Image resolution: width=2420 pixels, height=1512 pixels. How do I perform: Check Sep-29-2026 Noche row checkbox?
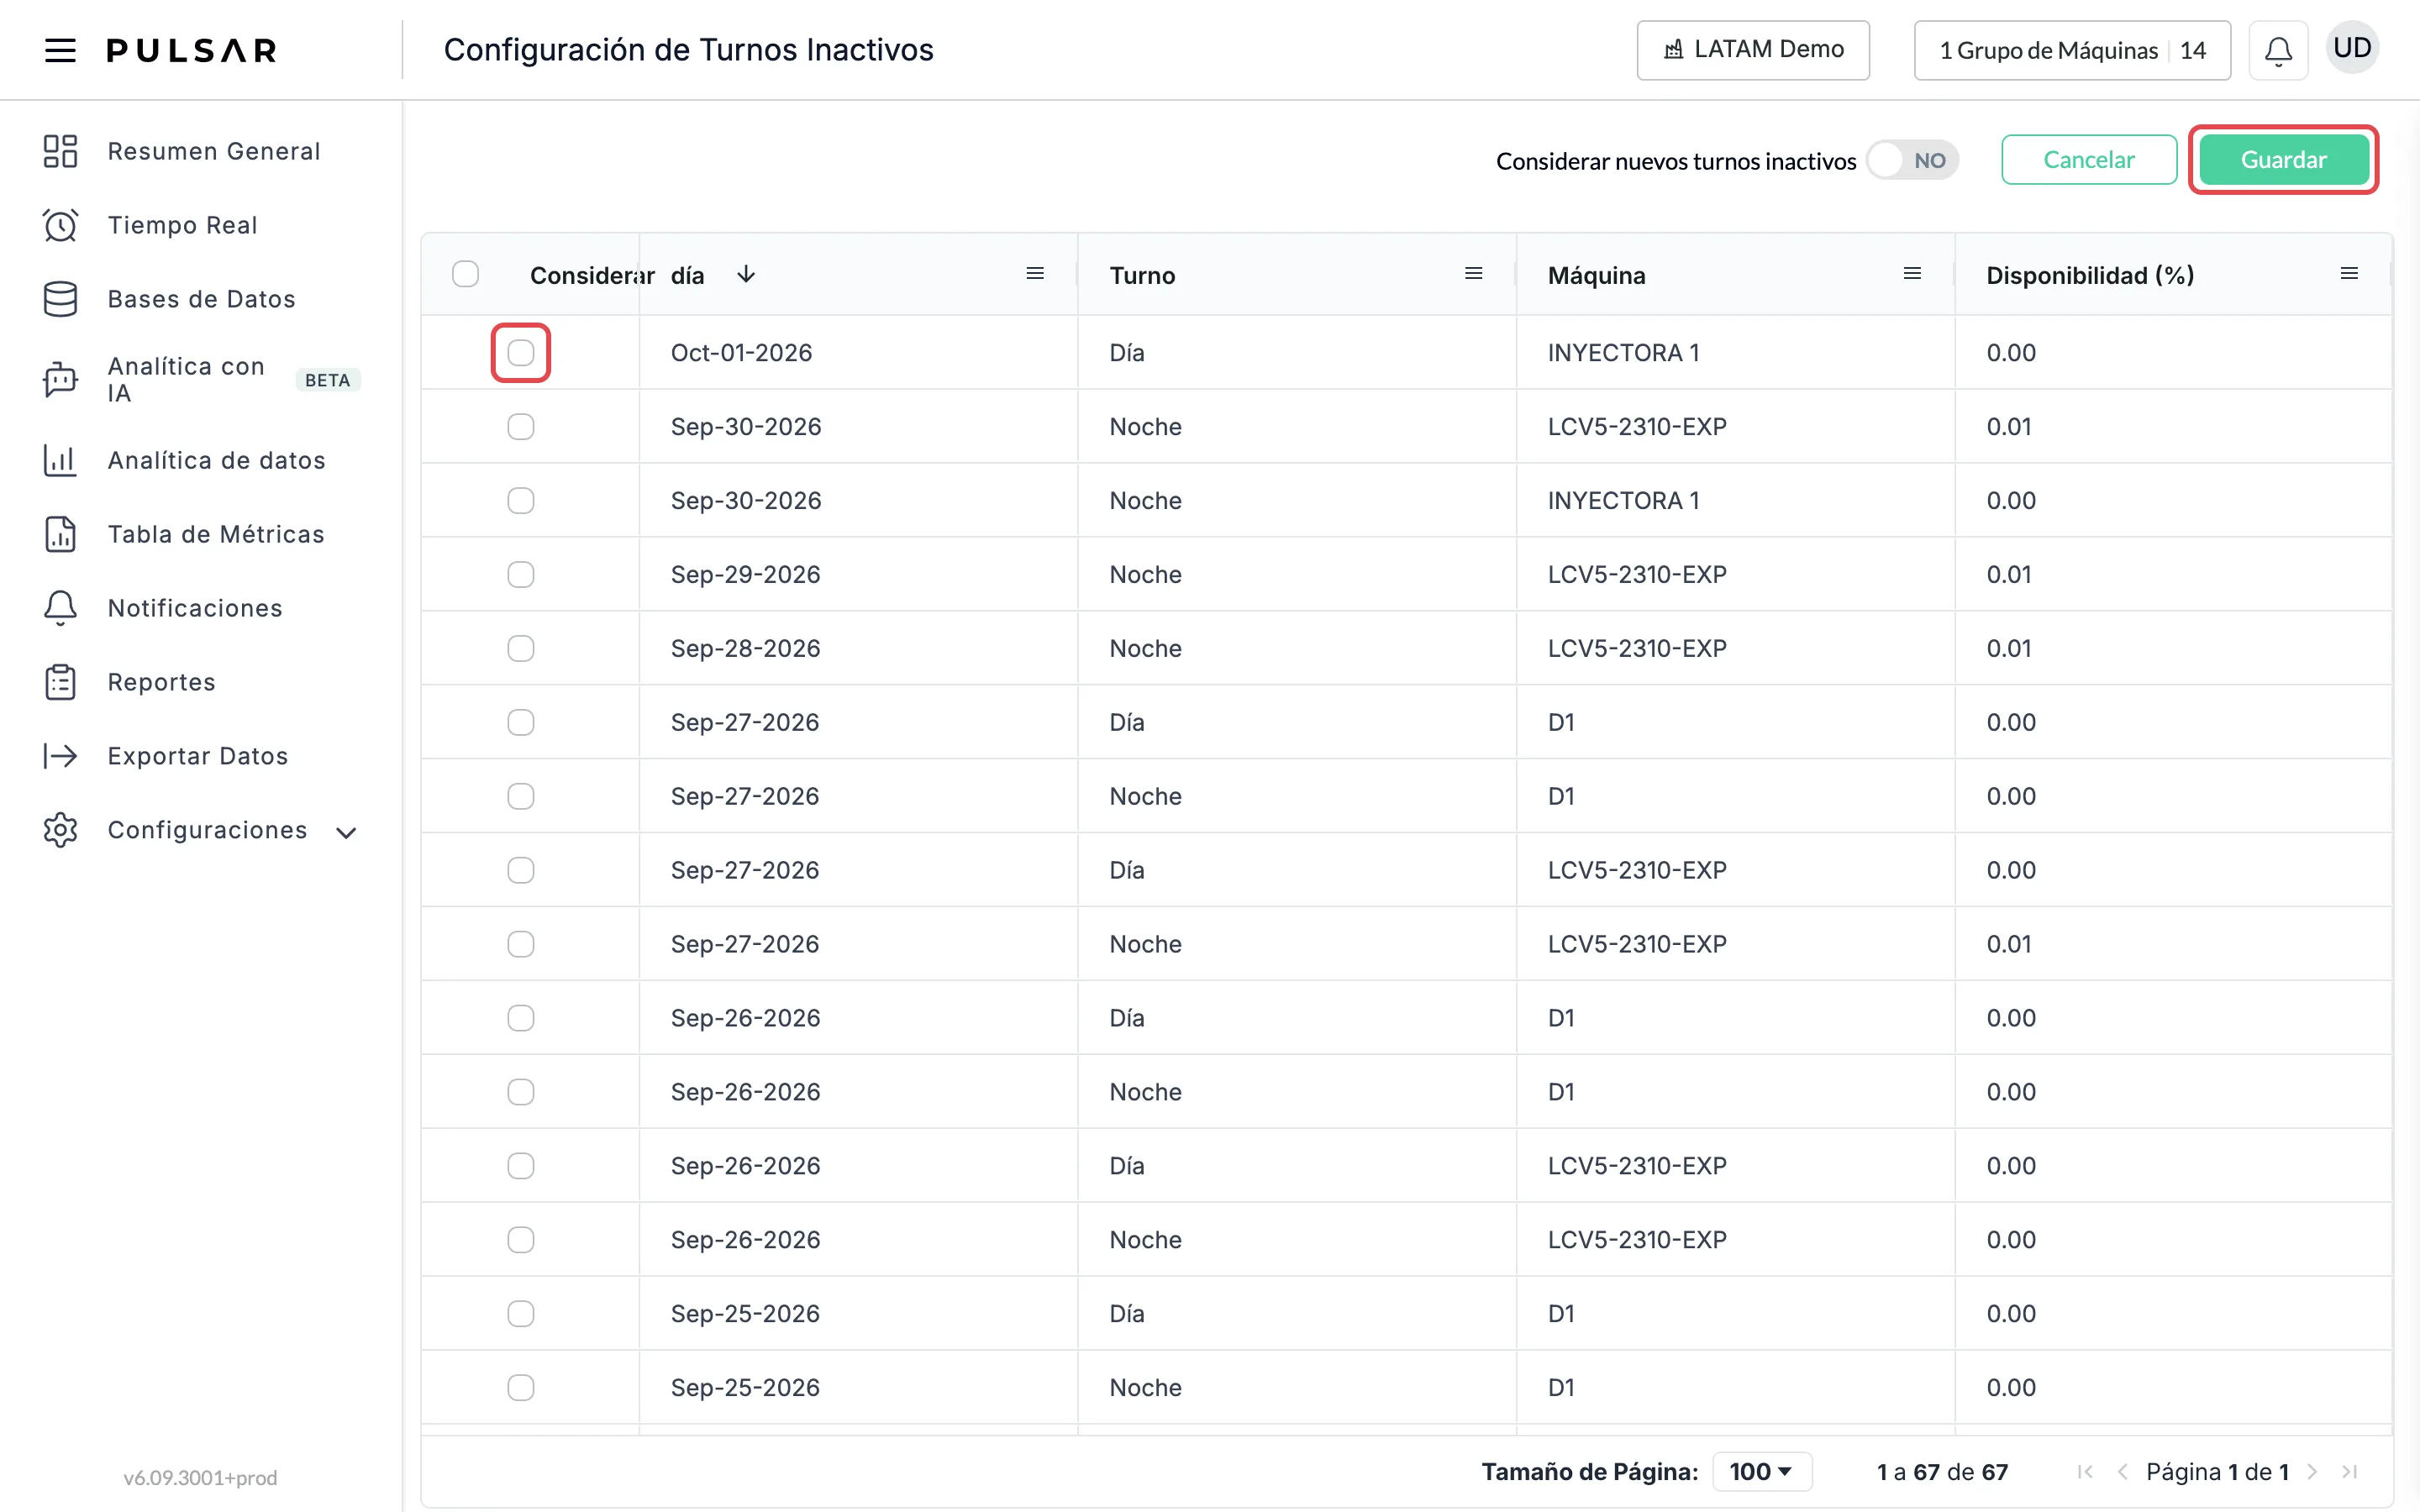521,575
